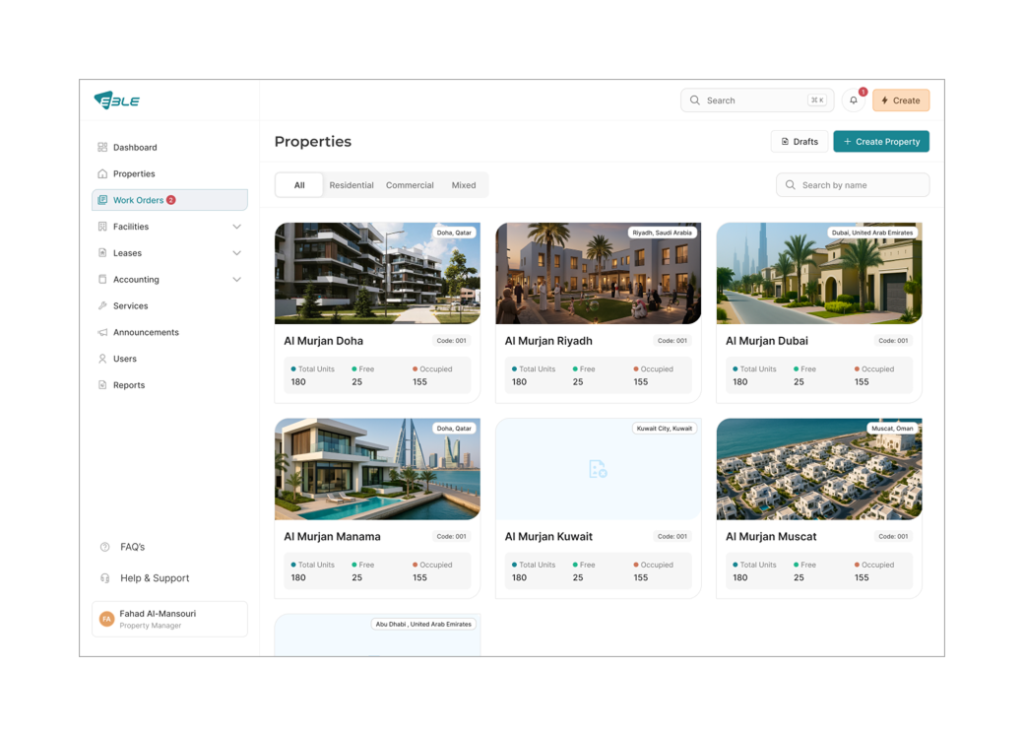The image size is (1024, 736).
Task: Click the notification bell icon
Action: [853, 100]
